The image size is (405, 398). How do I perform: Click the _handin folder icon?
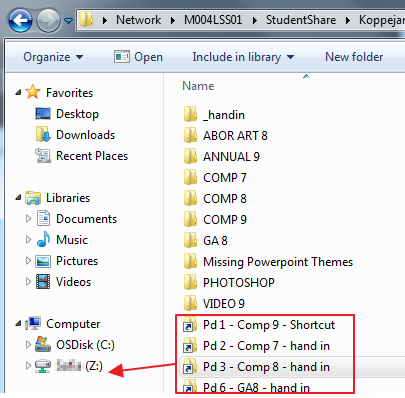coord(190,114)
